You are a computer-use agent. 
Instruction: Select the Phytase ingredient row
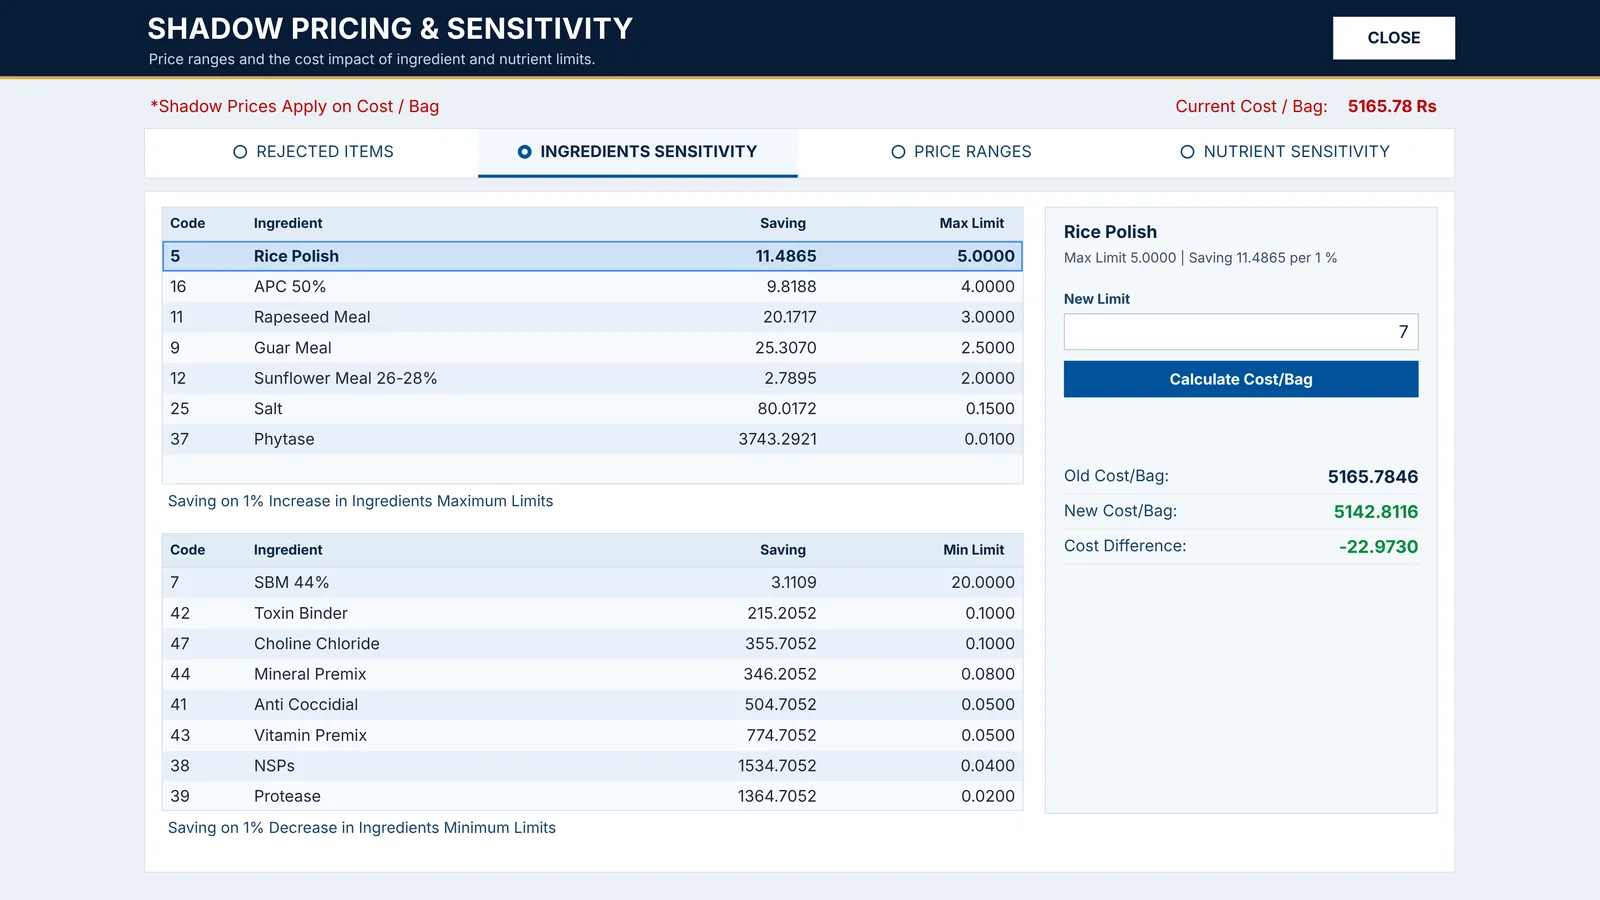(592, 439)
